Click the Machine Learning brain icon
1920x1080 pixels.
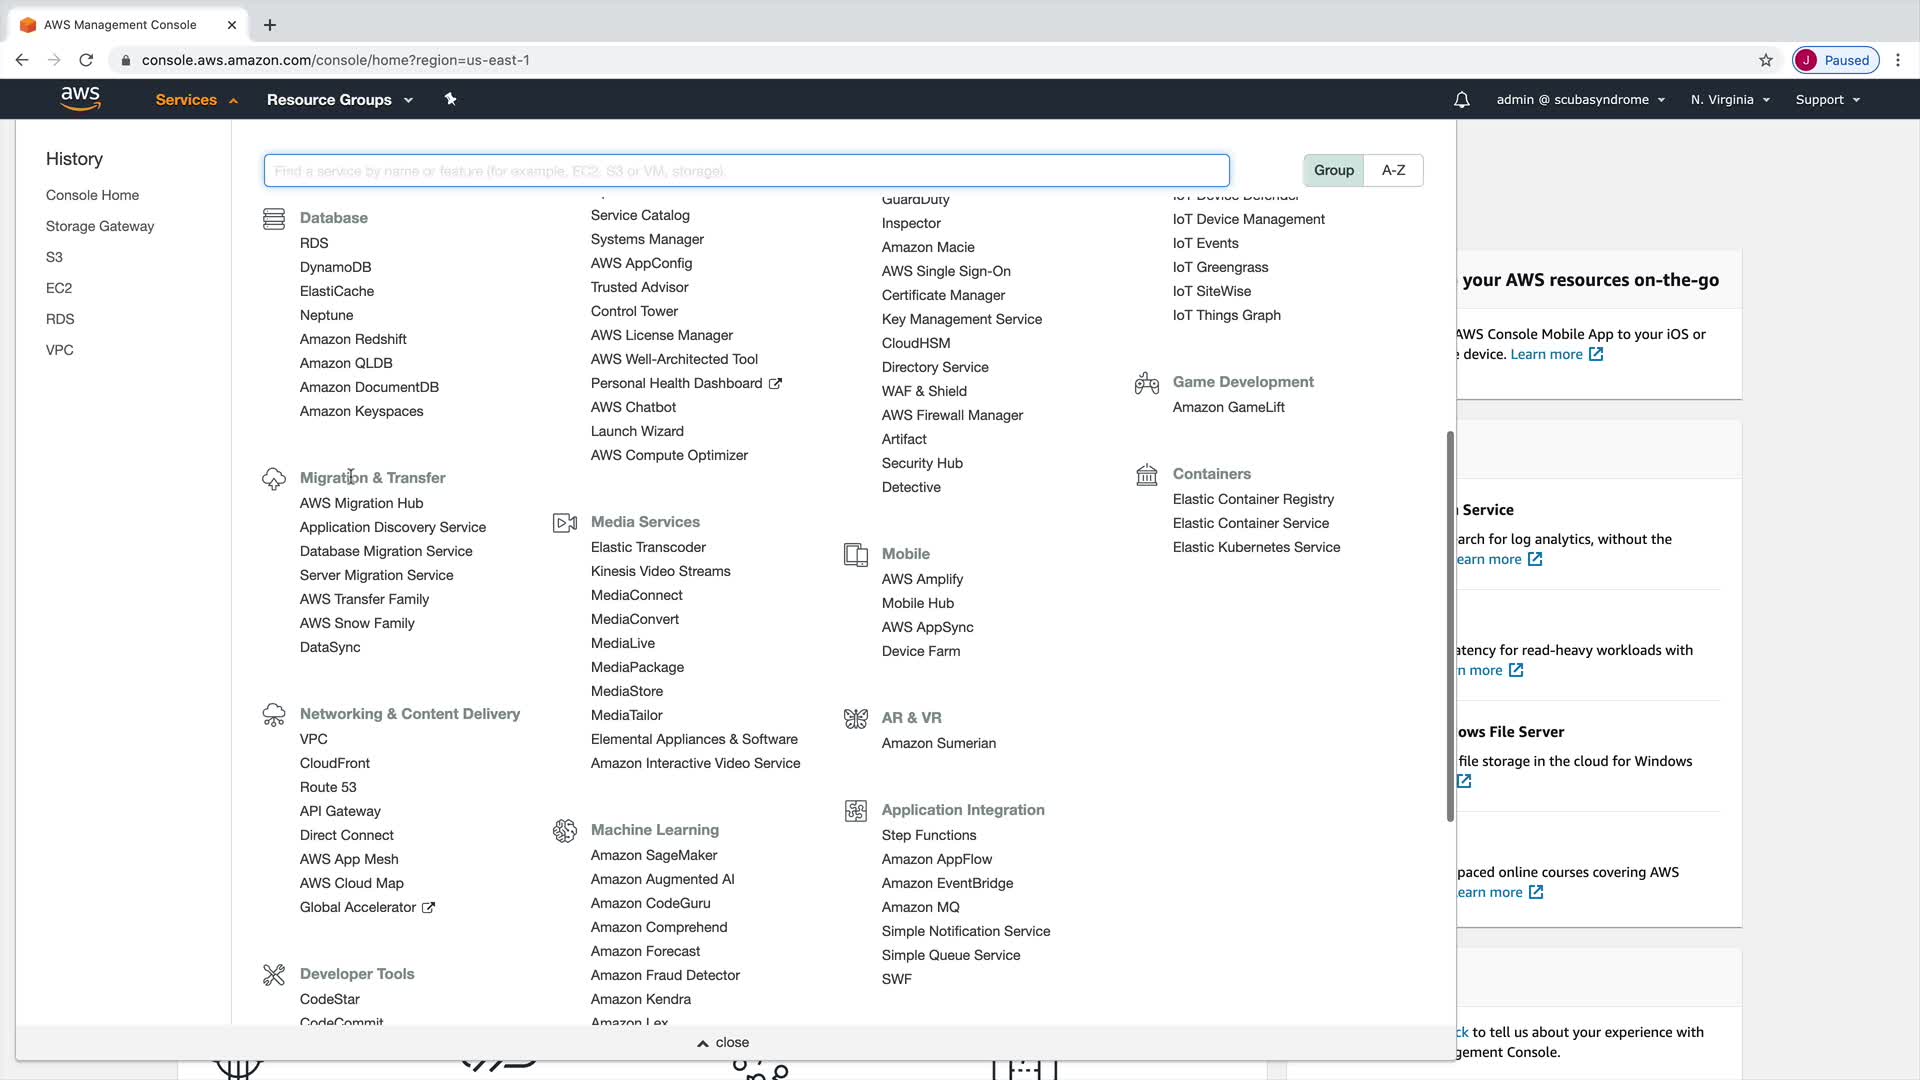coord(564,831)
